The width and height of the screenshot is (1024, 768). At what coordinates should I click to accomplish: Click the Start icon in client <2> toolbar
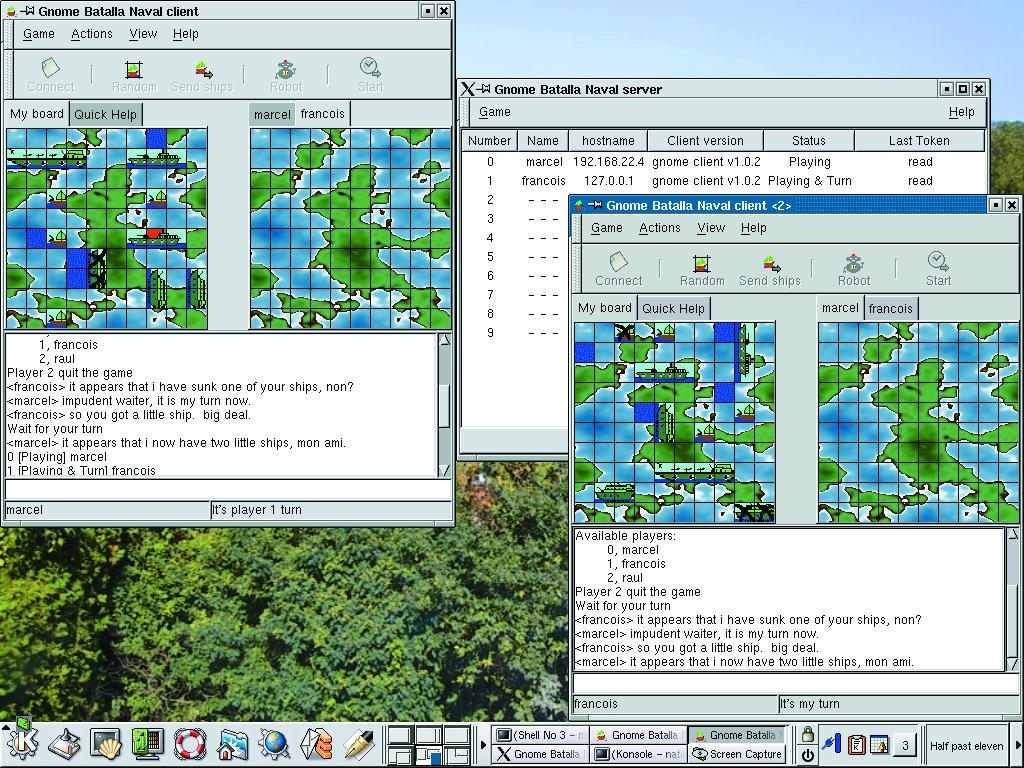coord(938,268)
